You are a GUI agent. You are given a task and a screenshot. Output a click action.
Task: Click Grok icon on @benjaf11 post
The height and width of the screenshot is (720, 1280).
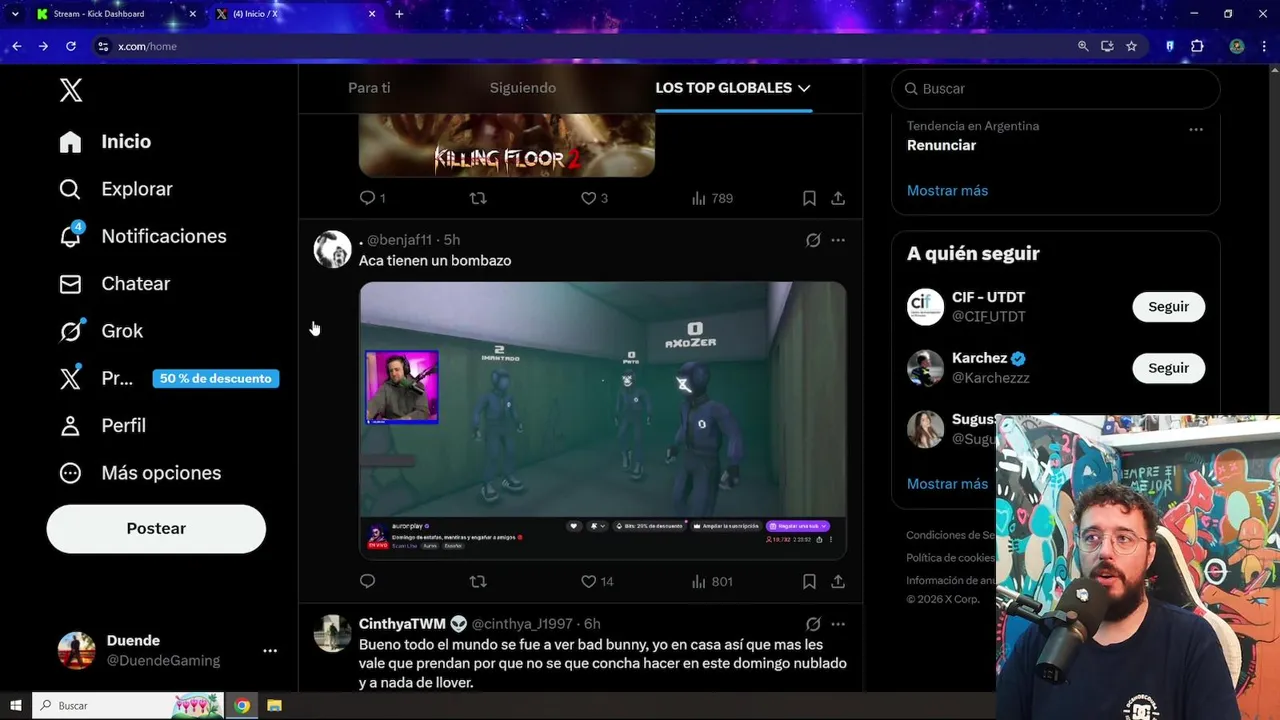click(813, 240)
